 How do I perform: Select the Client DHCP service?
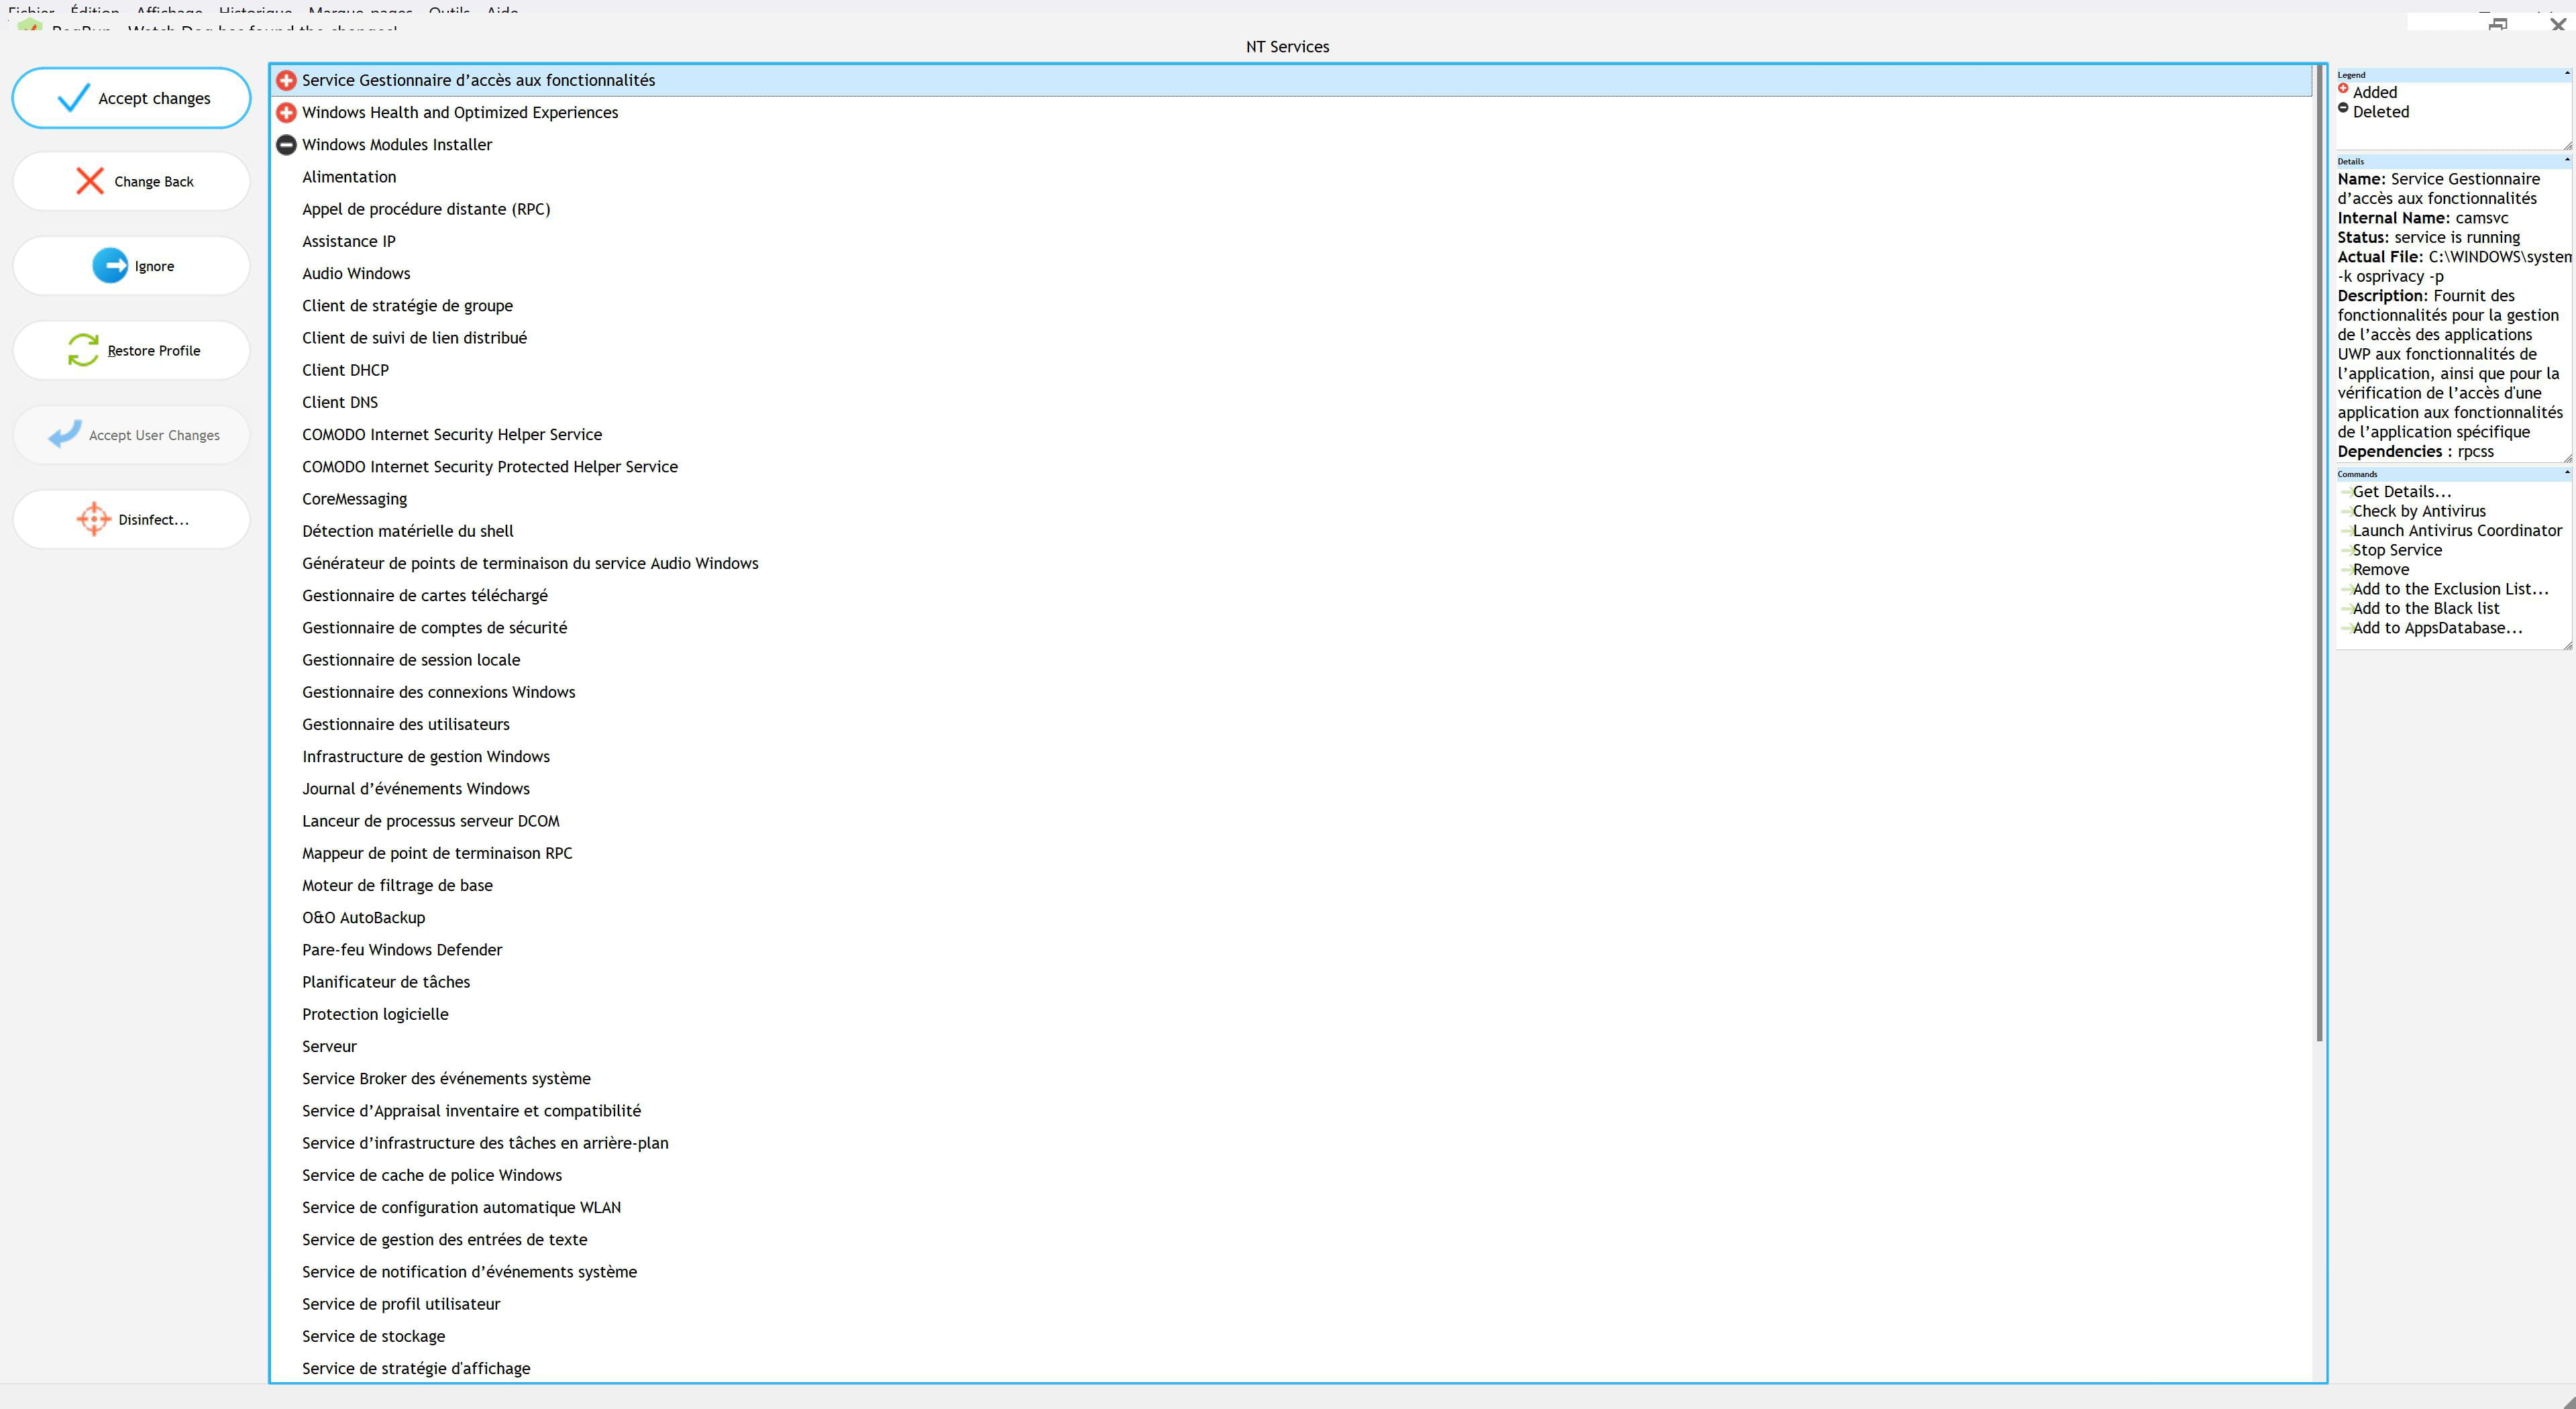pos(345,370)
